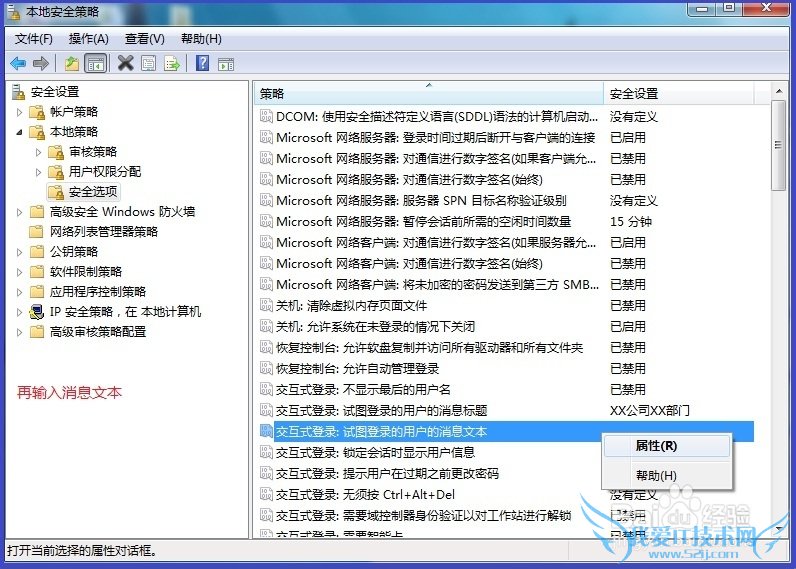Click the scrollbar down arrow
This screenshot has height=569, width=796.
[778, 528]
